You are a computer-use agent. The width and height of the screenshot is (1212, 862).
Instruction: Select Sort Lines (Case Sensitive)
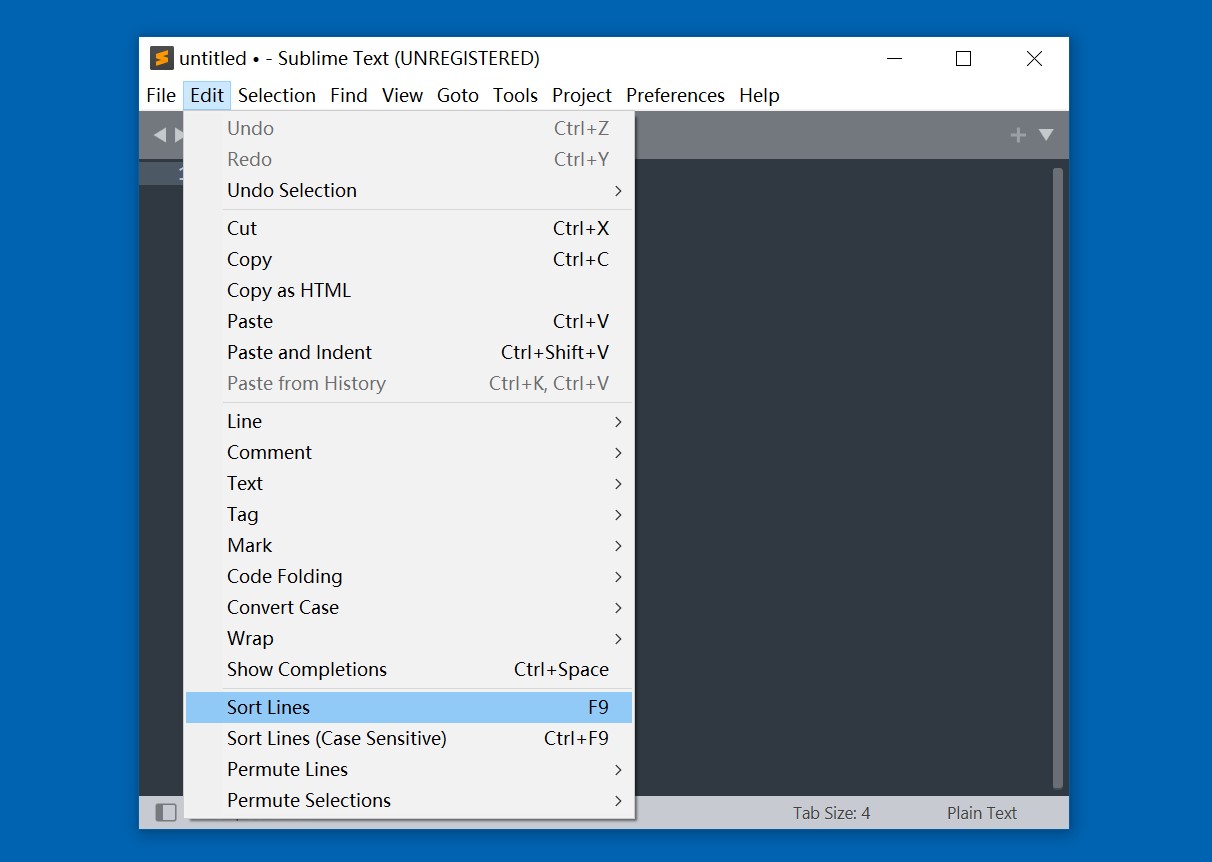[409, 738]
